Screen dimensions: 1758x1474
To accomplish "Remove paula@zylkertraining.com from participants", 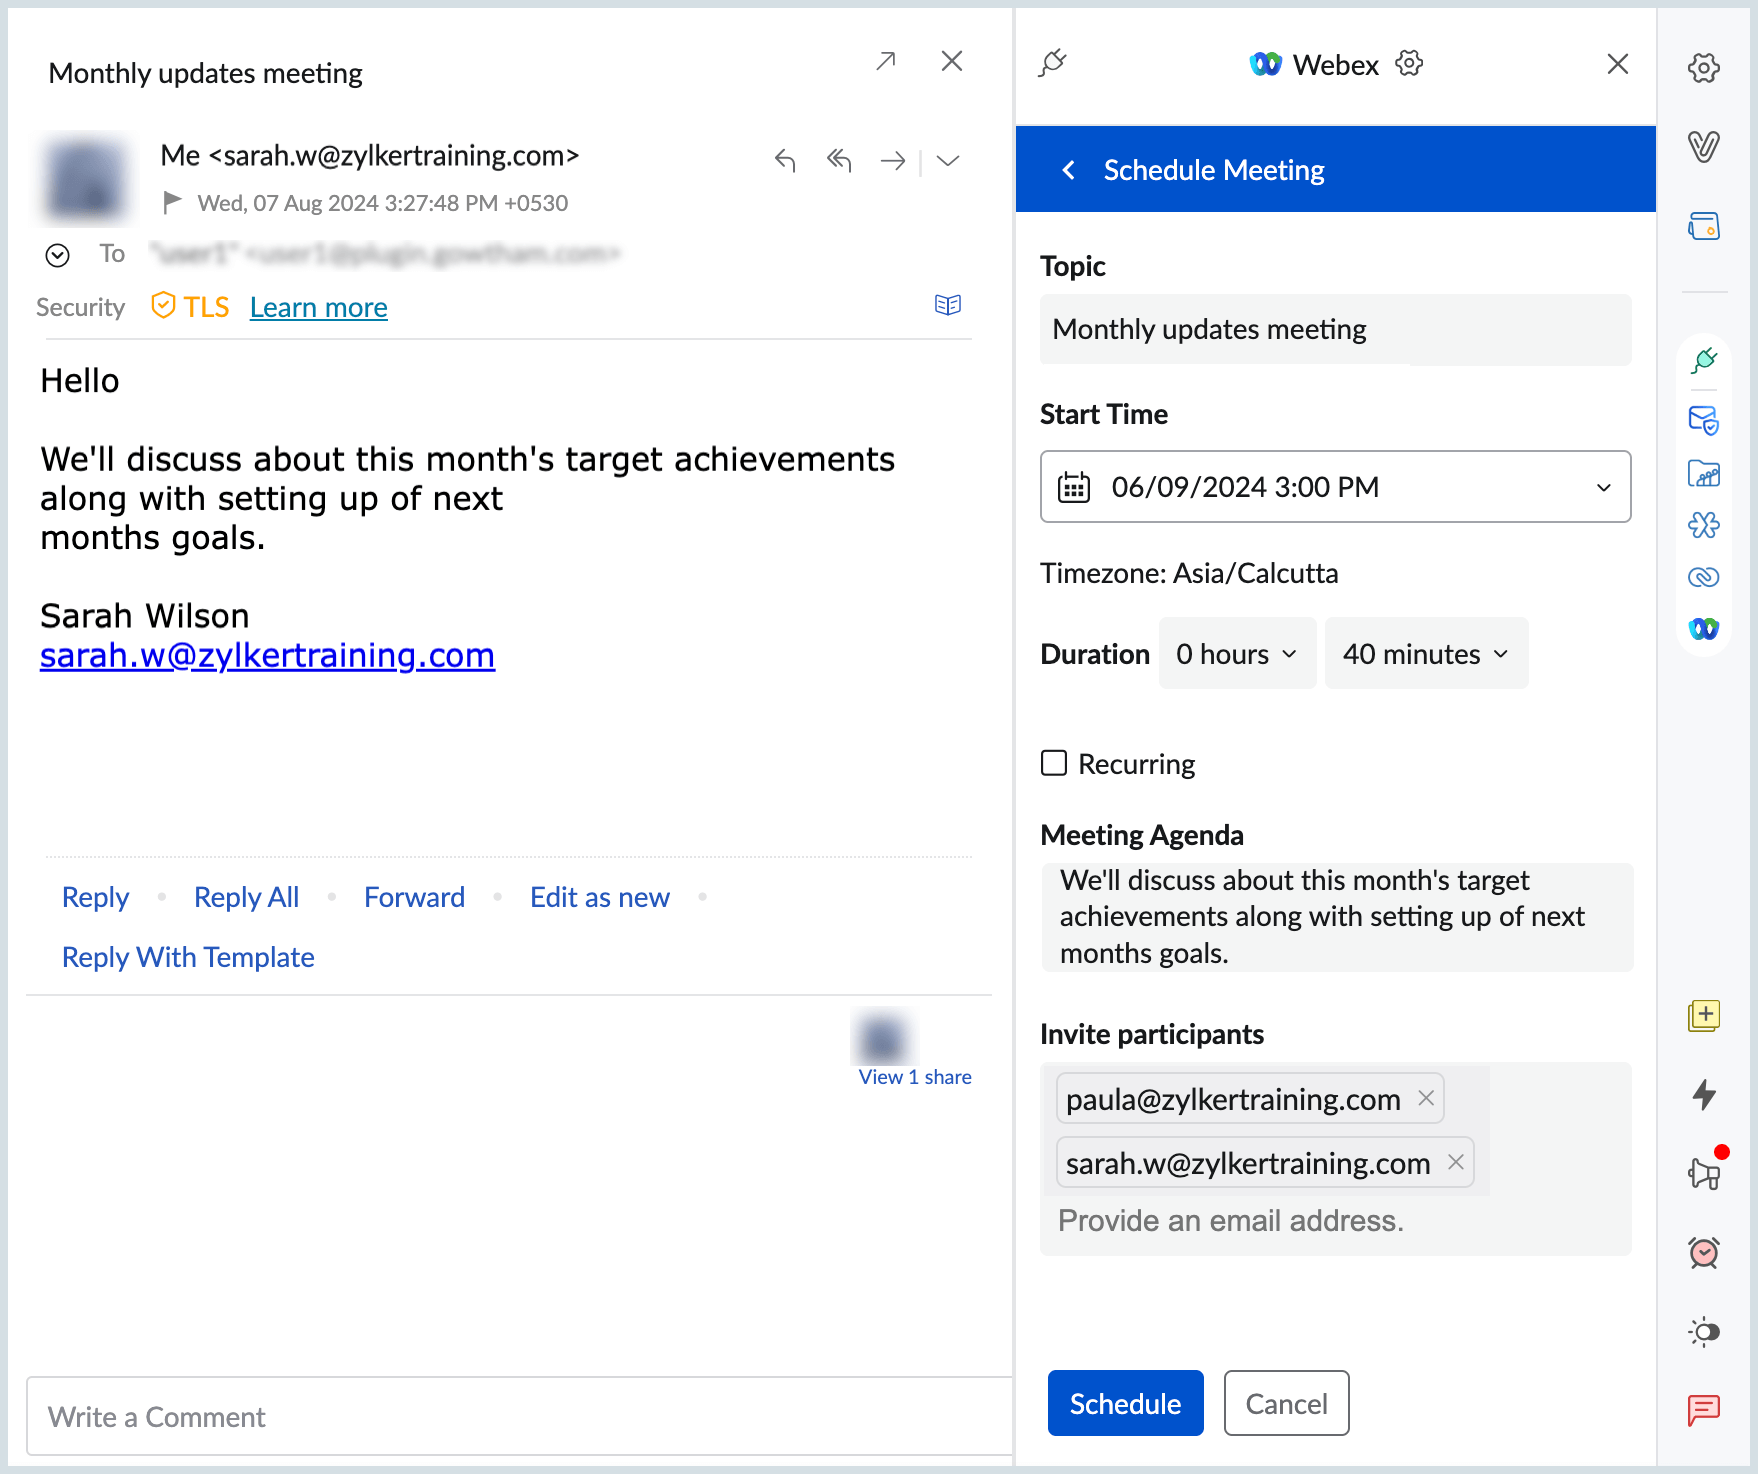I will 1426,1098.
